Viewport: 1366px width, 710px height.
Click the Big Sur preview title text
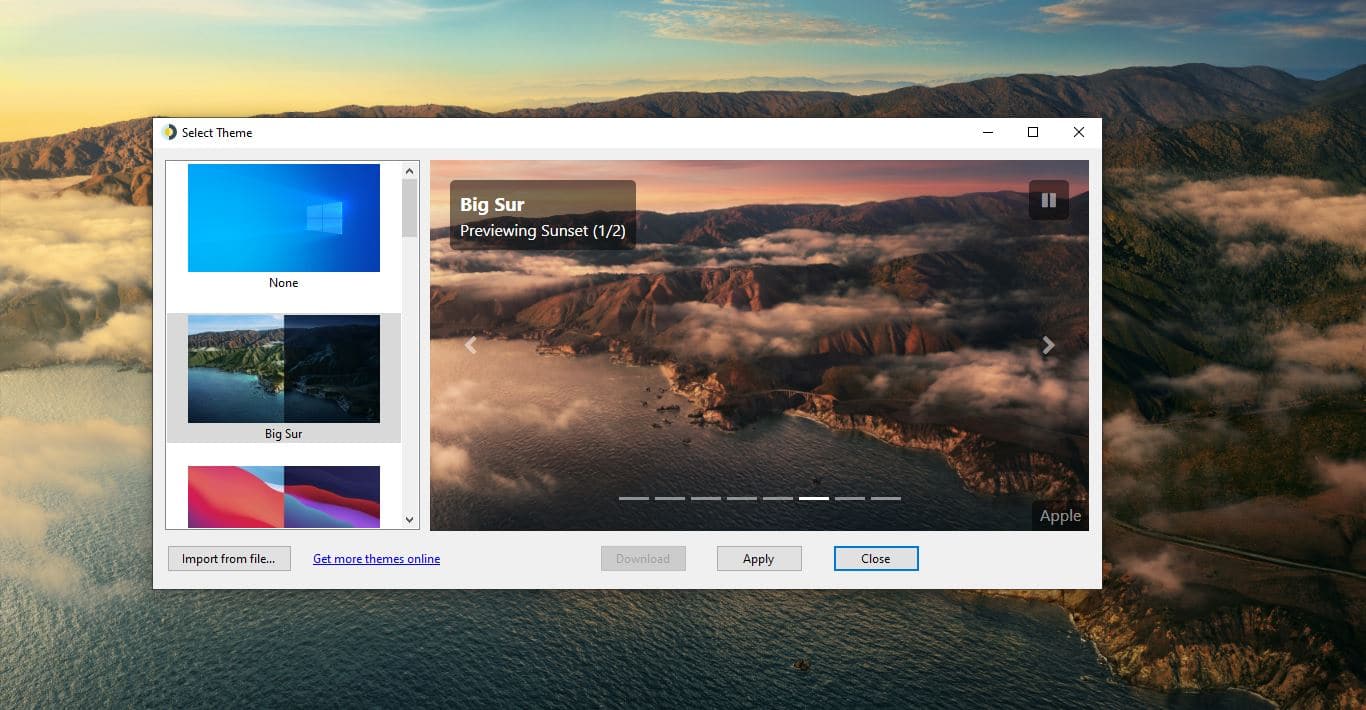point(492,205)
